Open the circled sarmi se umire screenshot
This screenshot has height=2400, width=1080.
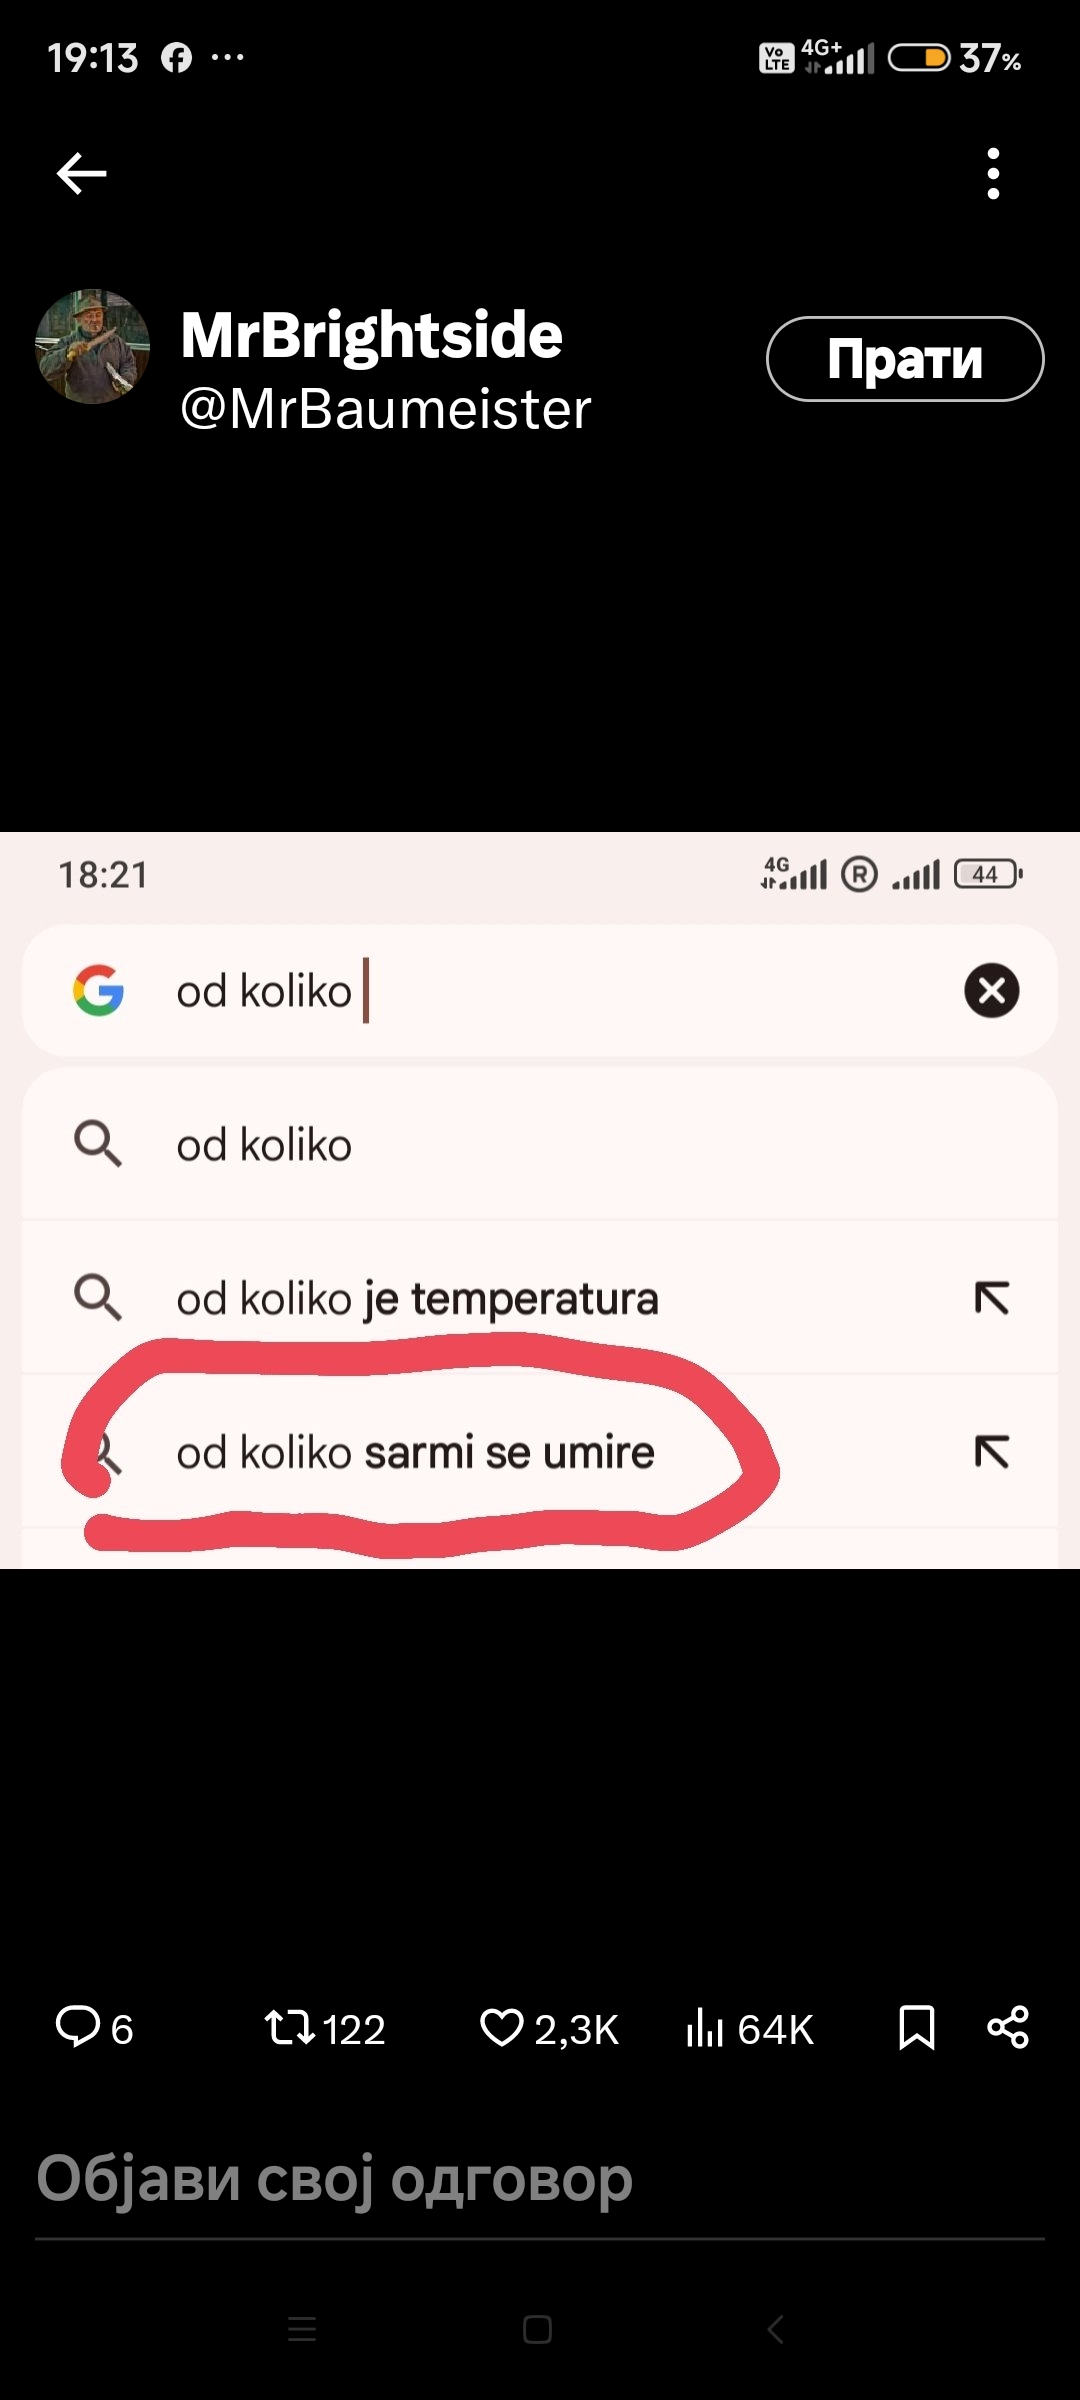540,1200
